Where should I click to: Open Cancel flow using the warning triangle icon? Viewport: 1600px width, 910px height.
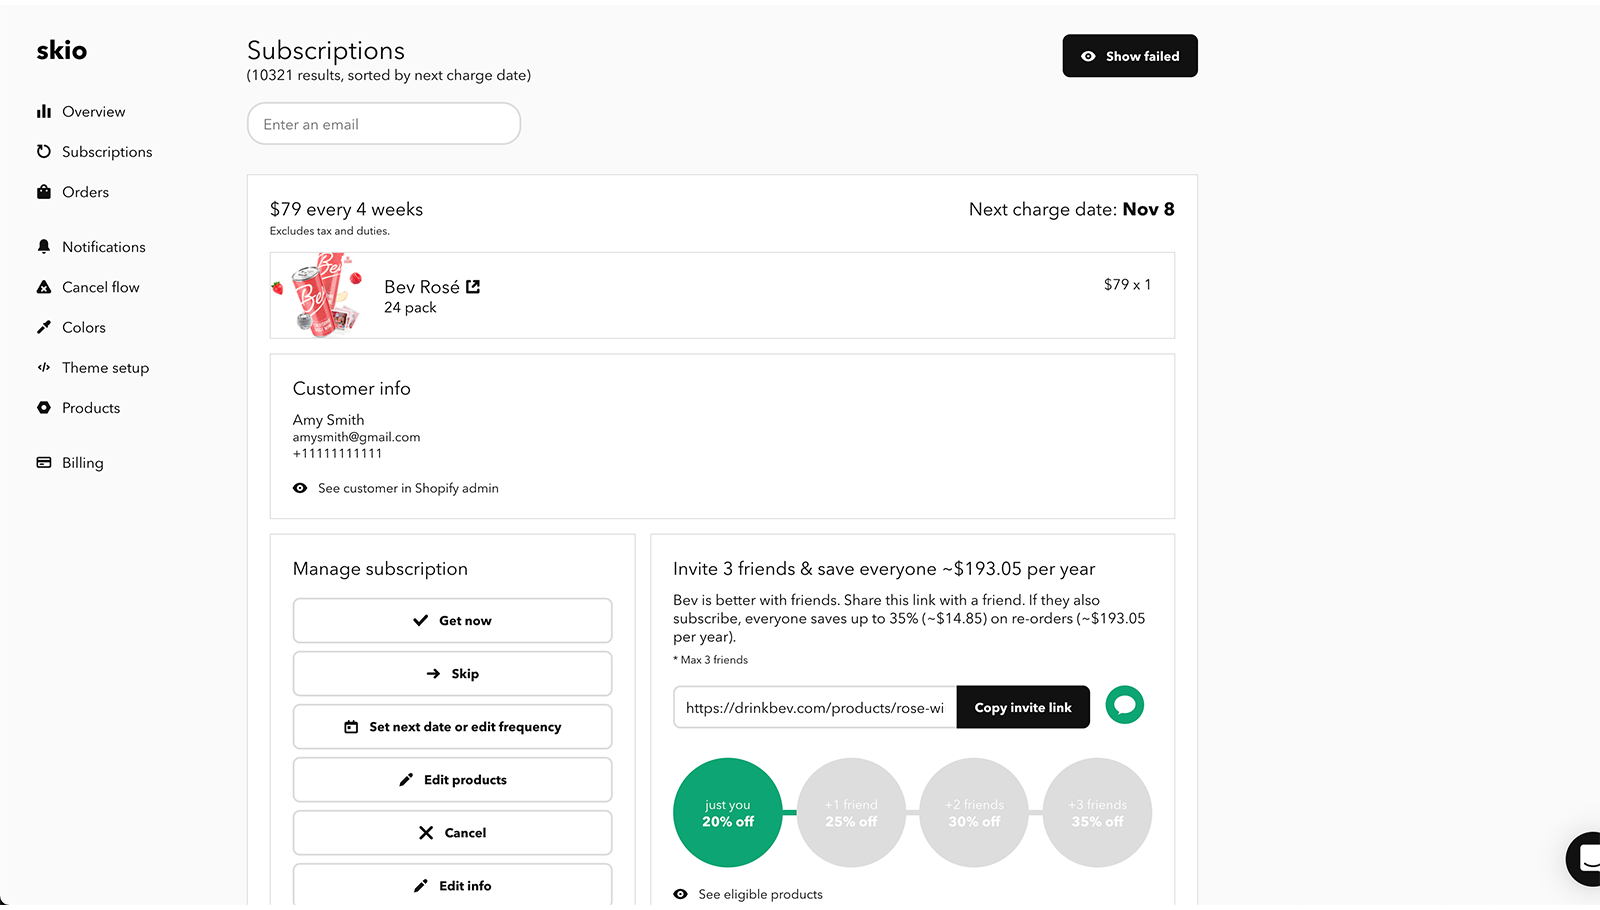(44, 286)
